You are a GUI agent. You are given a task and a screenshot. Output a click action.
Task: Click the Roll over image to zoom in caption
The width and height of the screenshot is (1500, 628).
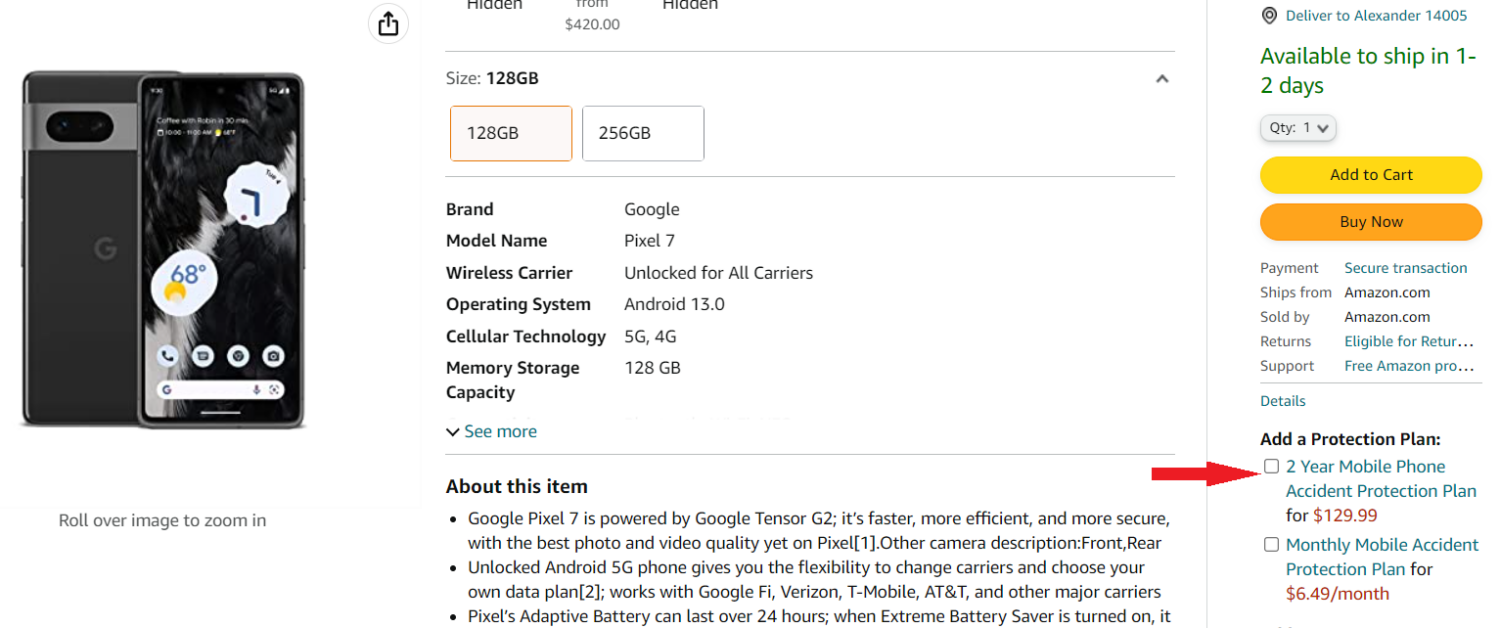[162, 521]
